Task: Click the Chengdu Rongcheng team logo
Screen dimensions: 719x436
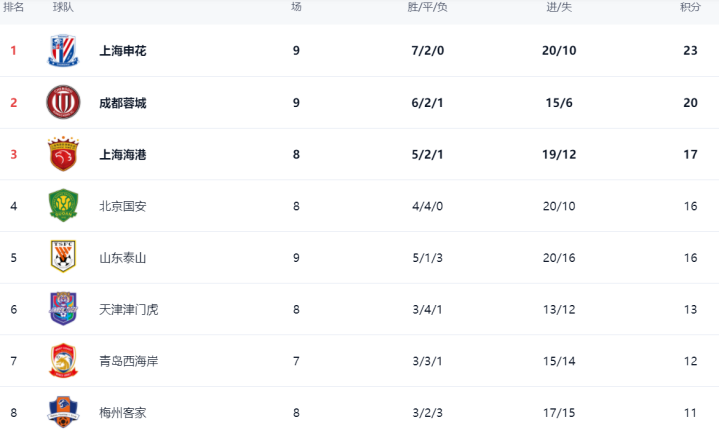Action: tap(63, 103)
